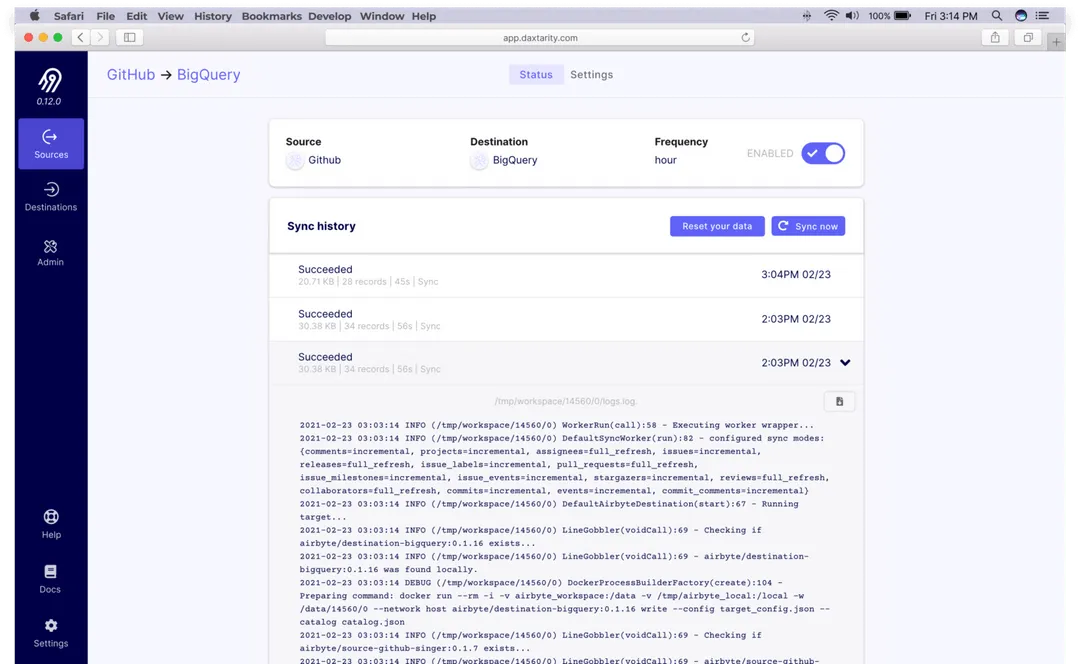Click GitHub breadcrumb link
Viewport: 1080px width, 664px height.
[x=131, y=74]
